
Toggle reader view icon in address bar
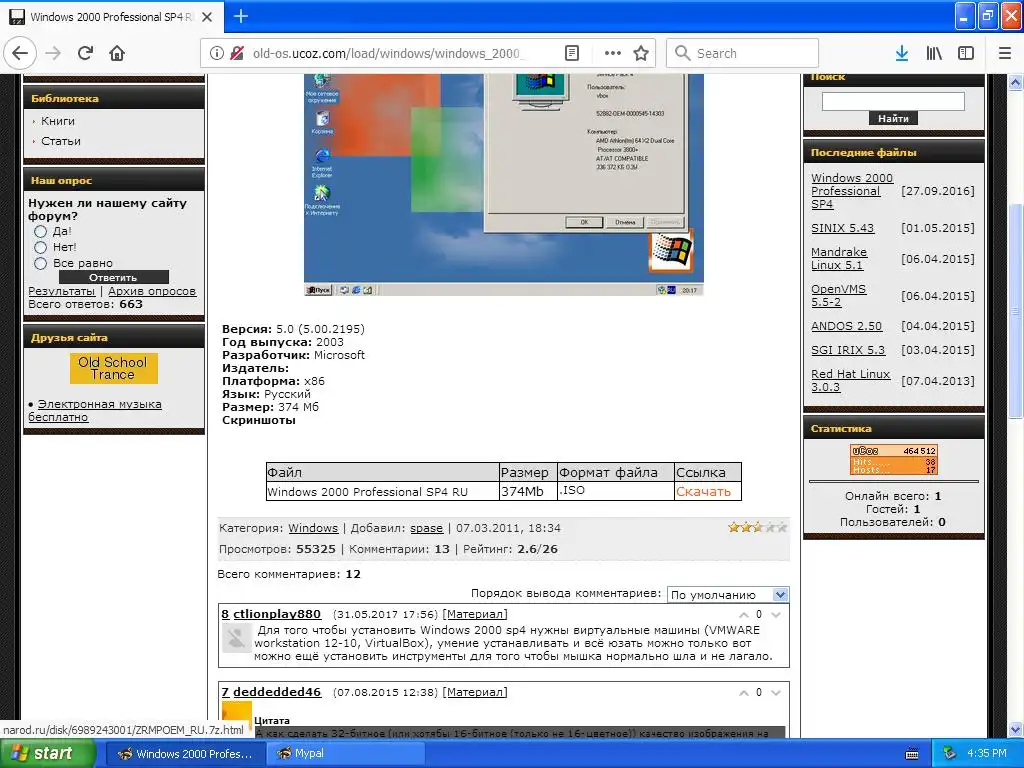[571, 53]
